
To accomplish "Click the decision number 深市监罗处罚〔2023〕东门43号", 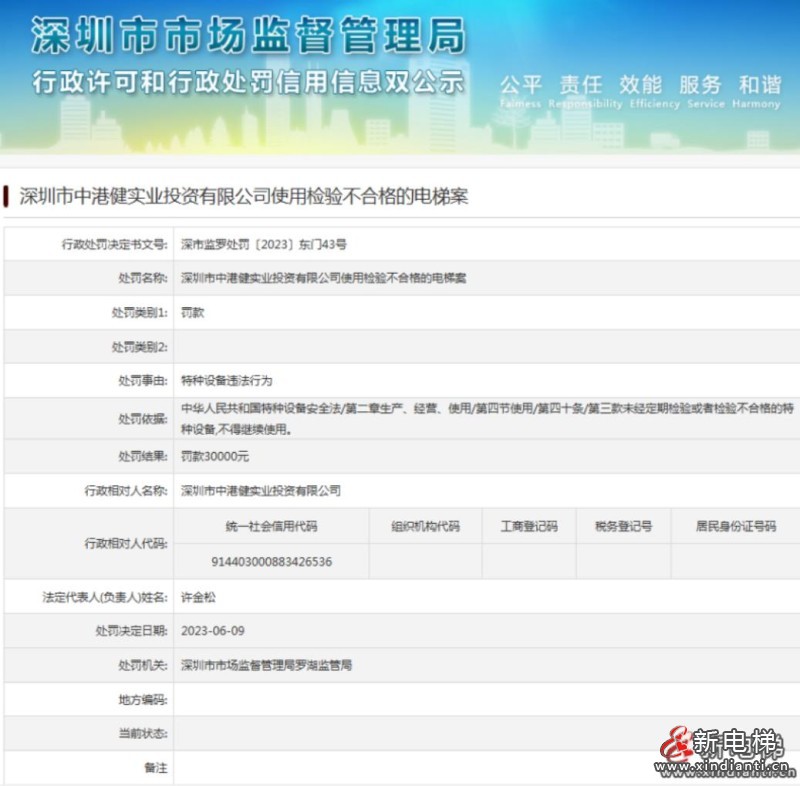I will 263,244.
